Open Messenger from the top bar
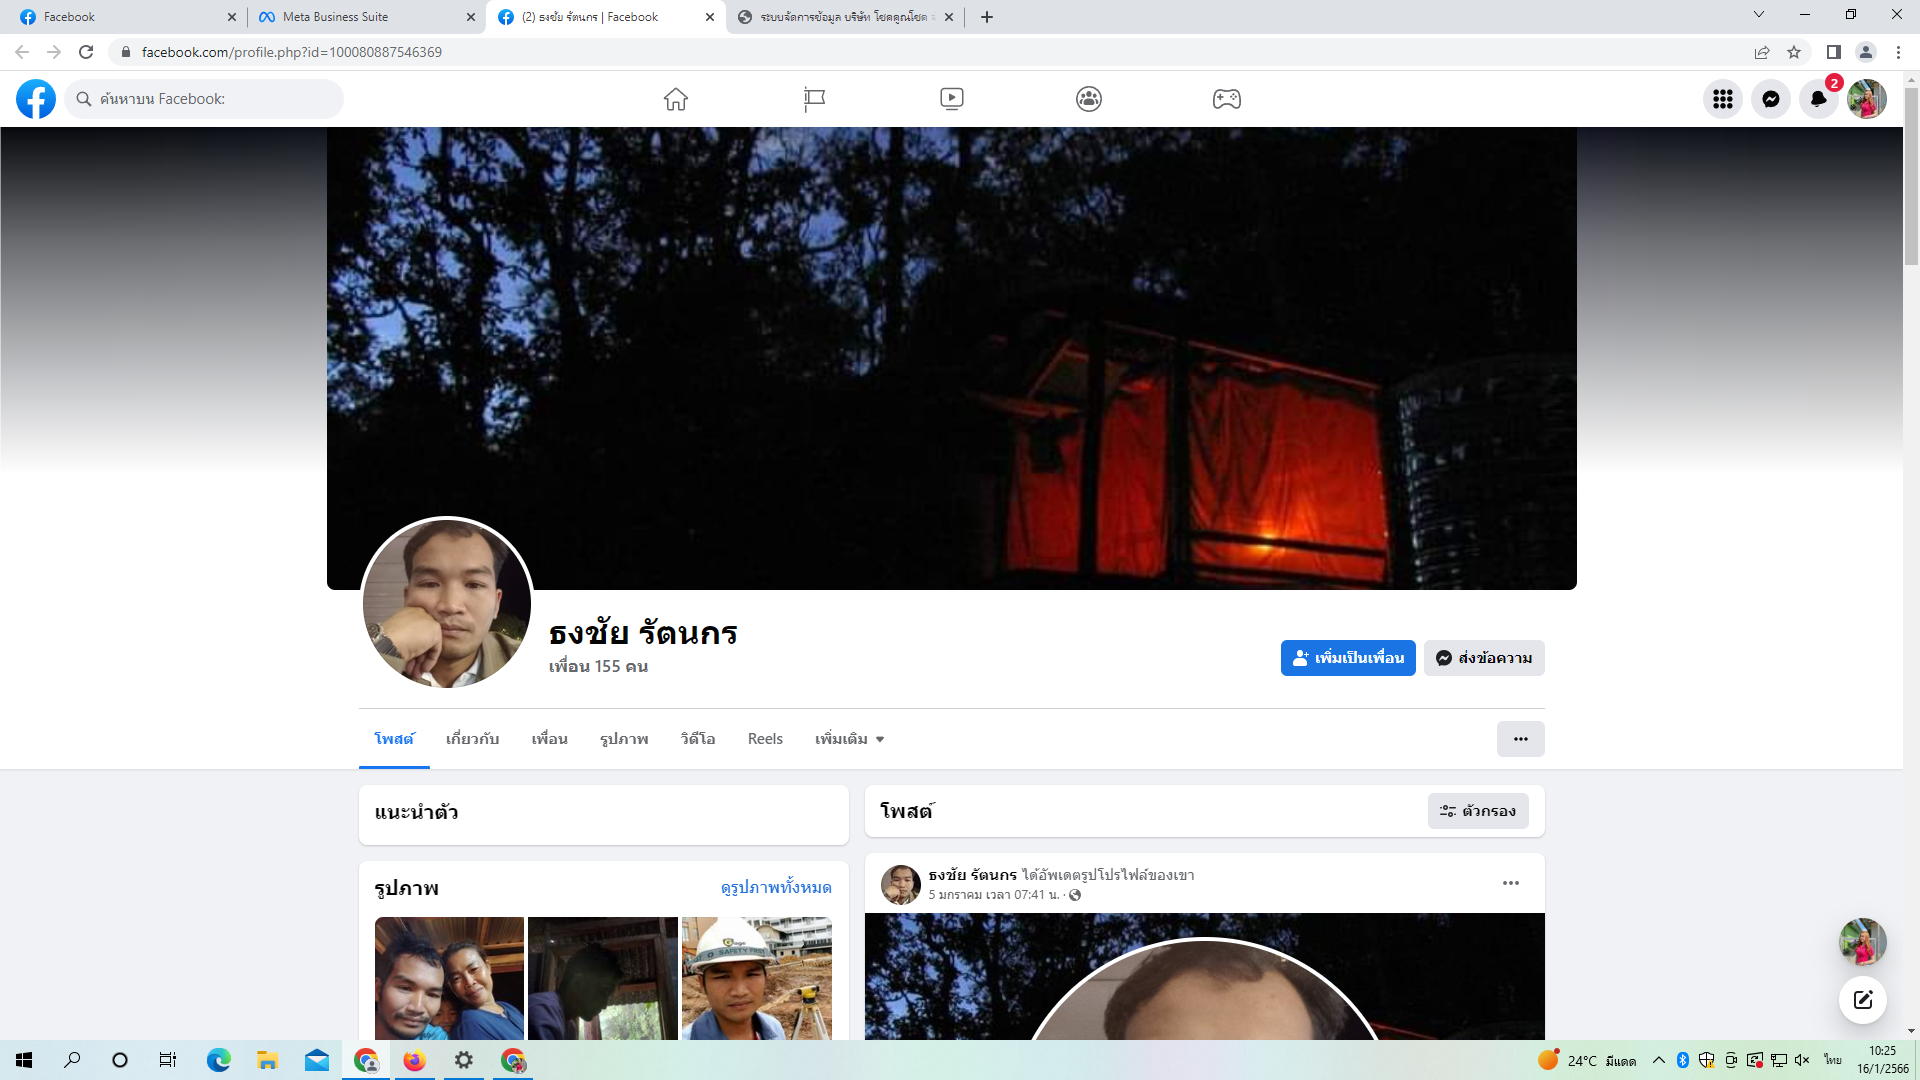 point(1770,99)
